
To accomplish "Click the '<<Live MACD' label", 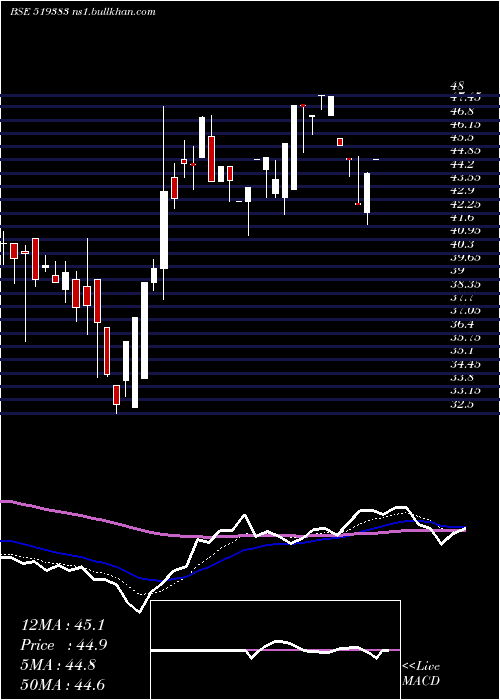I will point(421,674).
